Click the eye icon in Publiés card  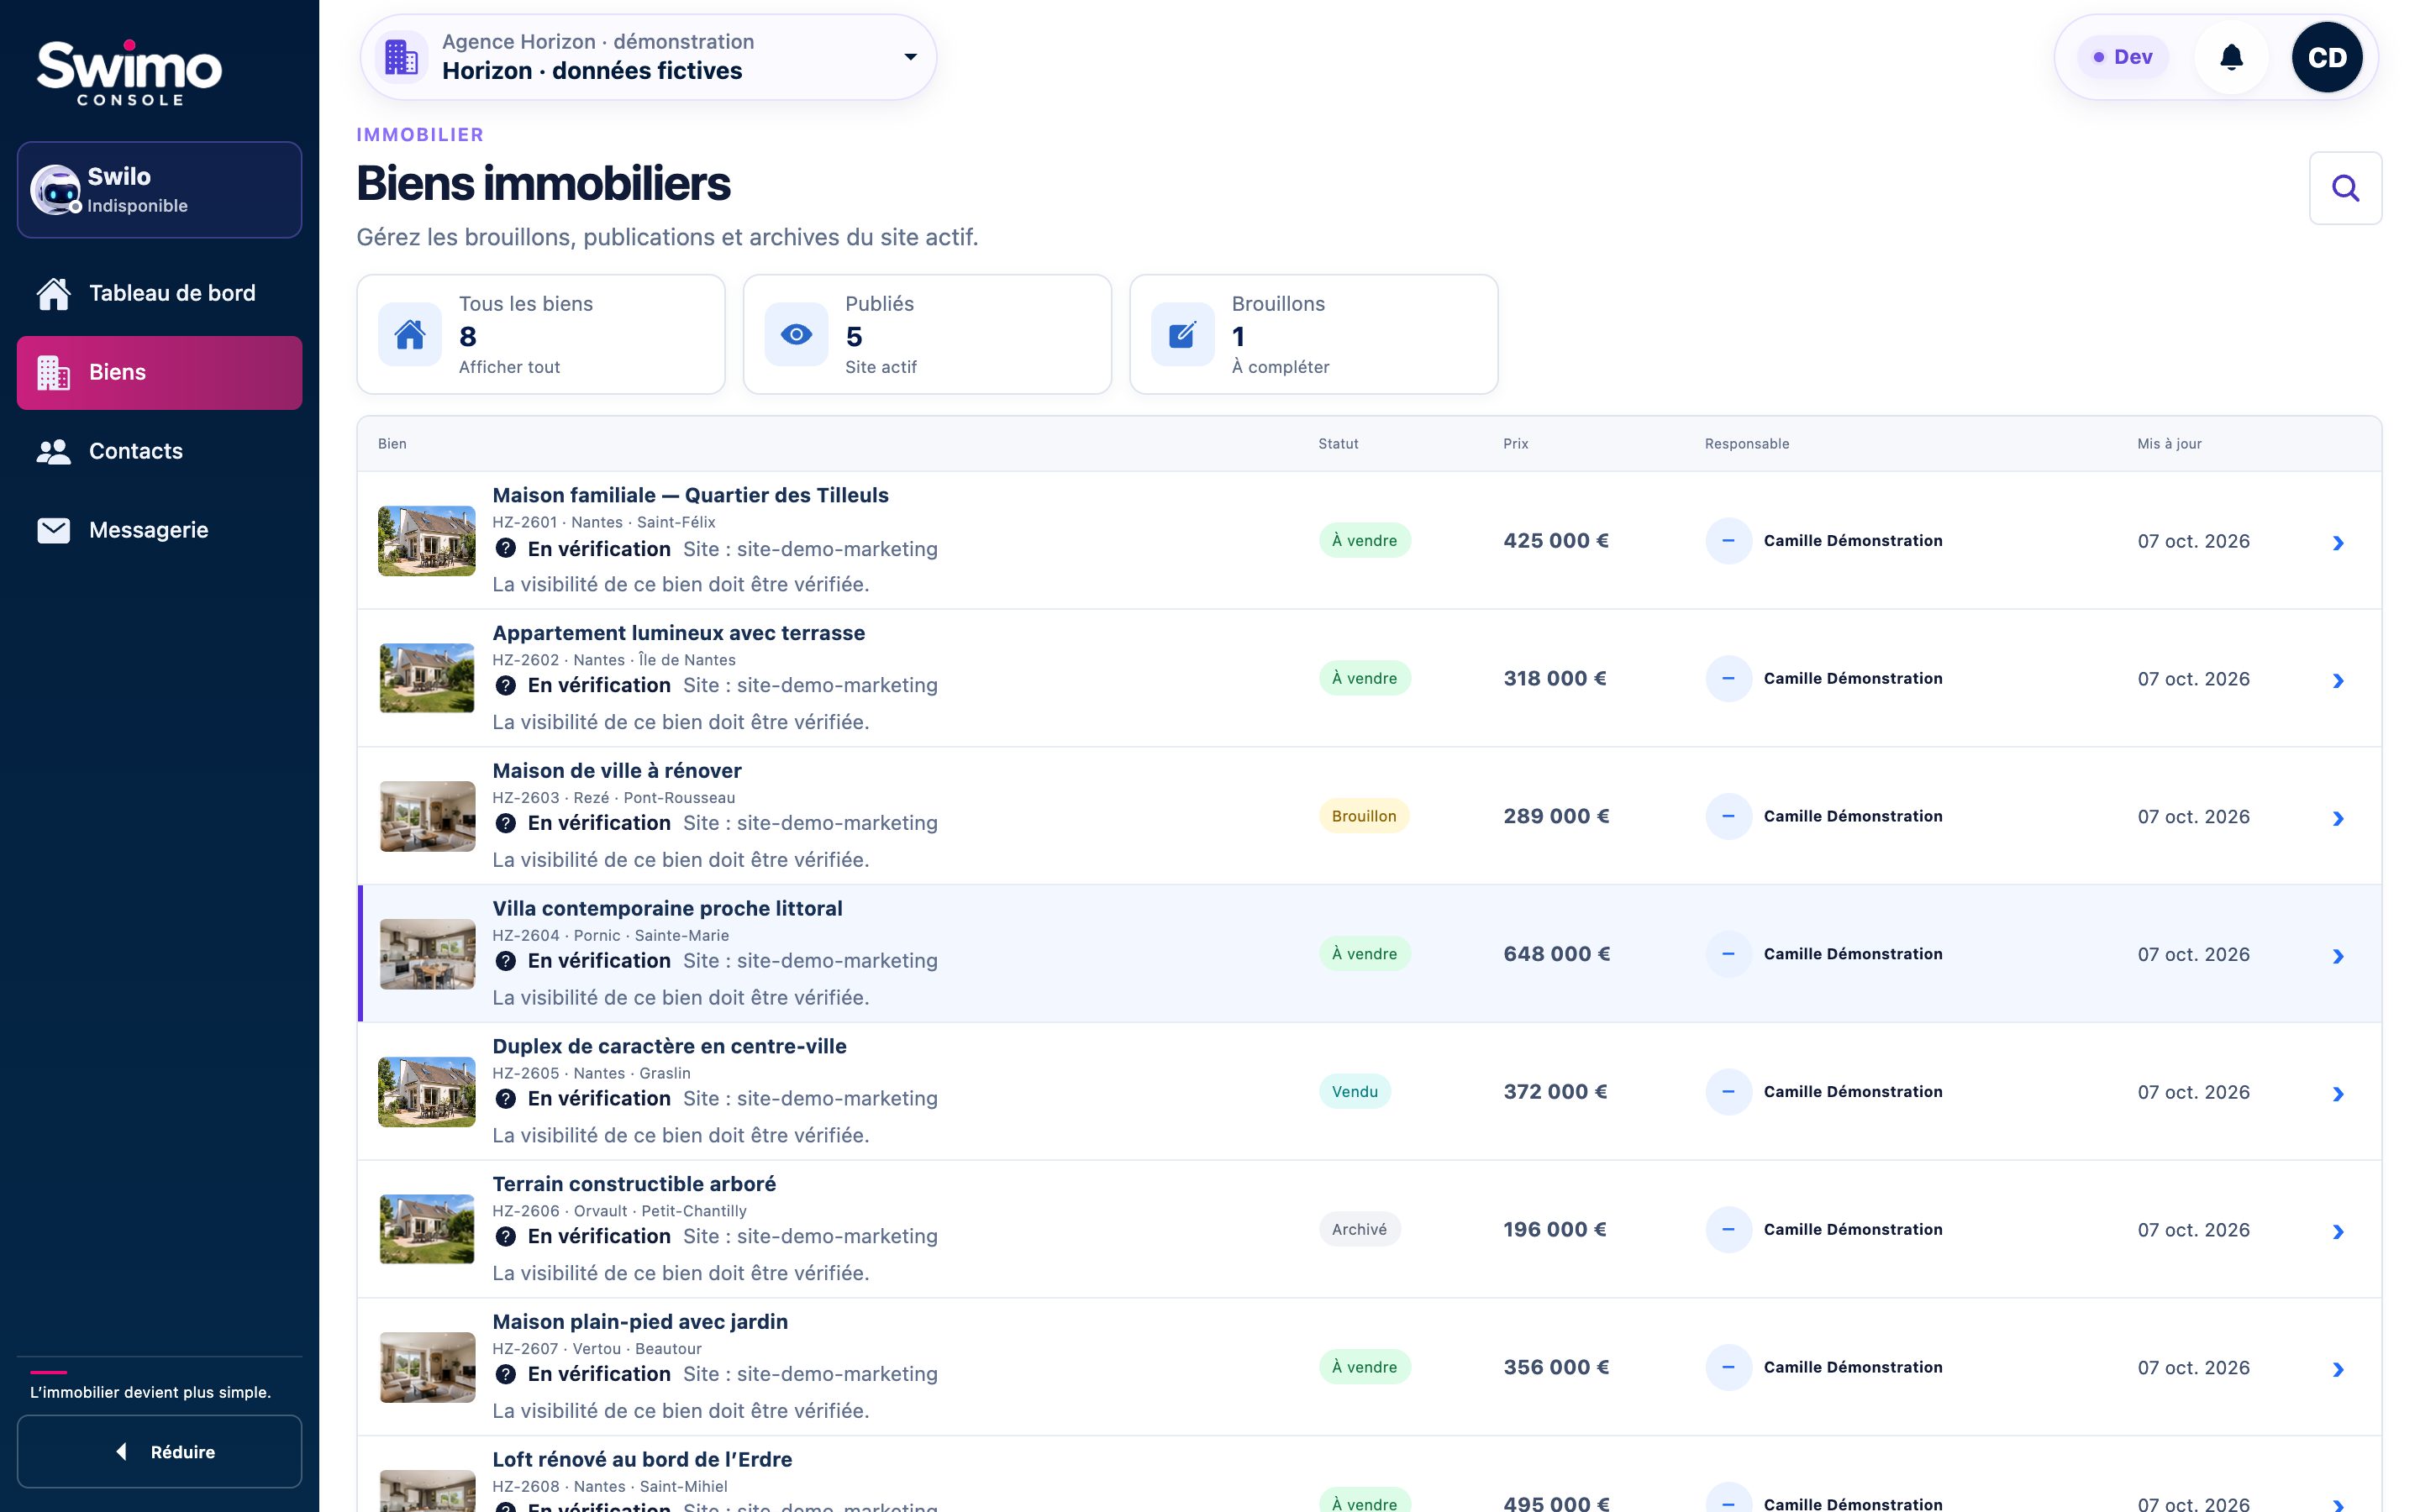coord(796,334)
